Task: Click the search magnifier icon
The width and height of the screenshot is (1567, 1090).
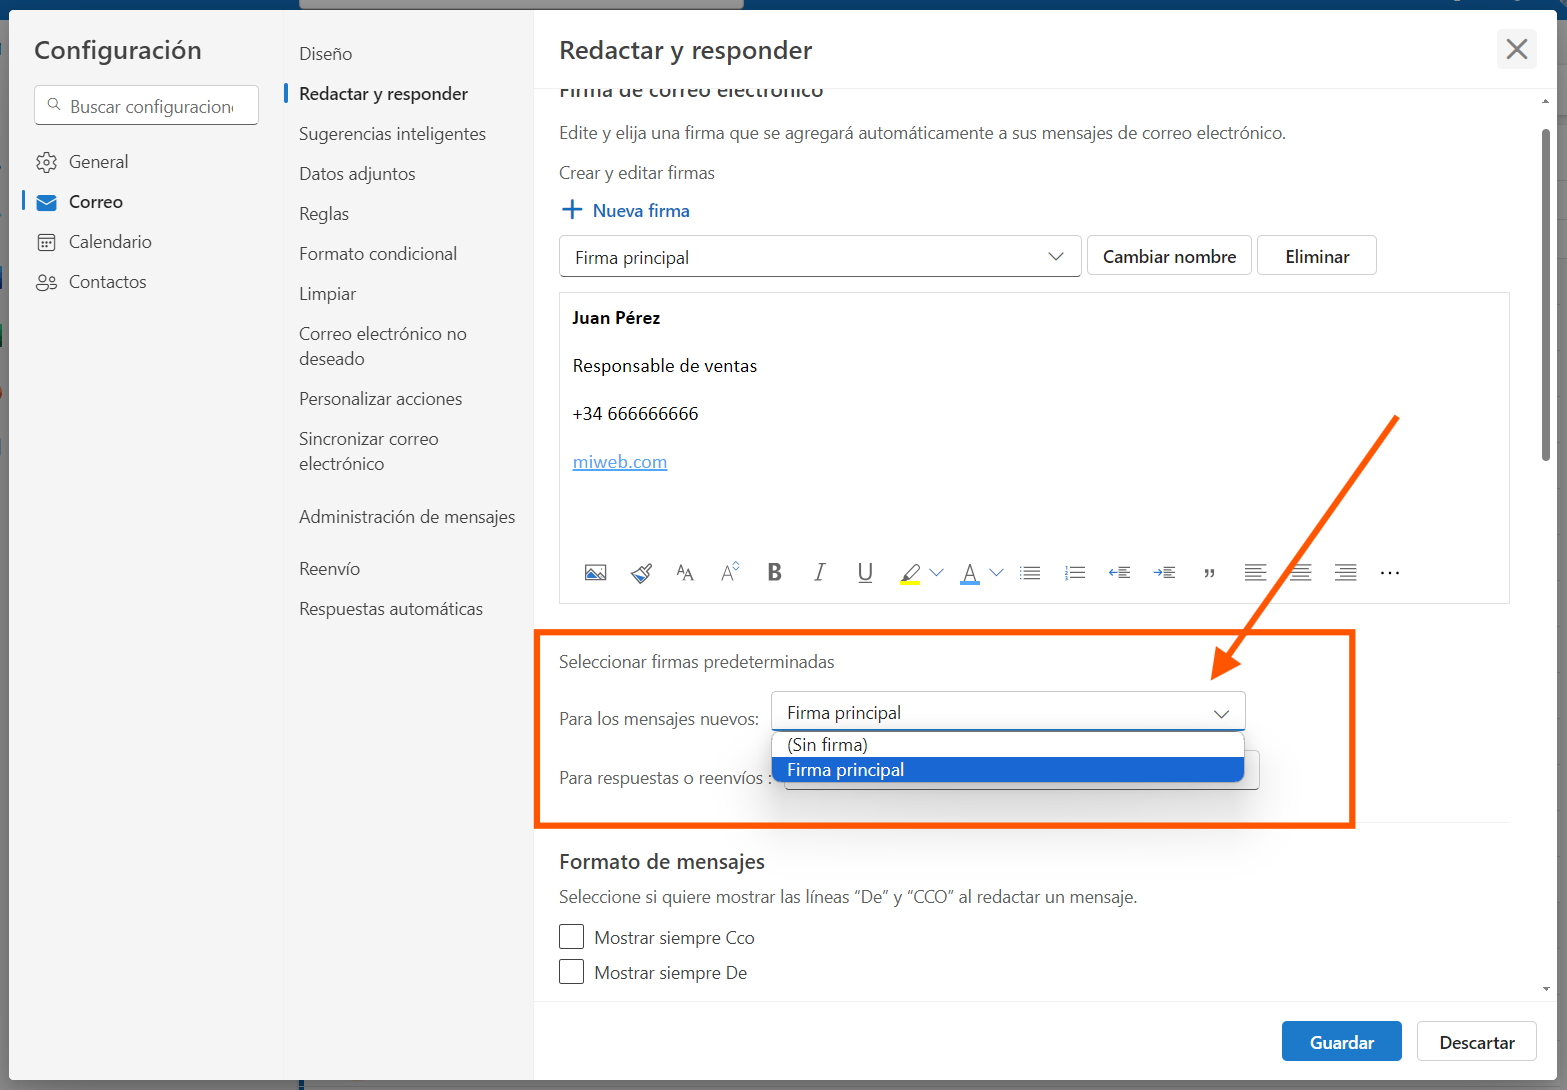Action: (x=54, y=105)
